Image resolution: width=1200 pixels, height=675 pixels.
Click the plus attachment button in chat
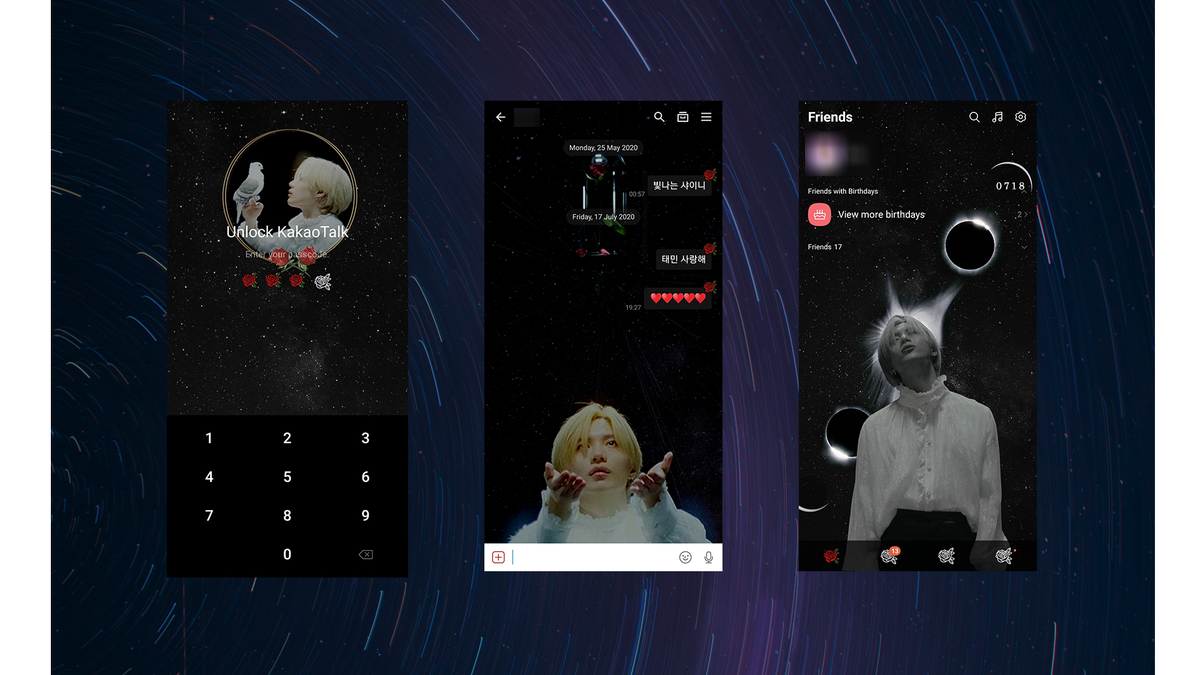[x=498, y=557]
